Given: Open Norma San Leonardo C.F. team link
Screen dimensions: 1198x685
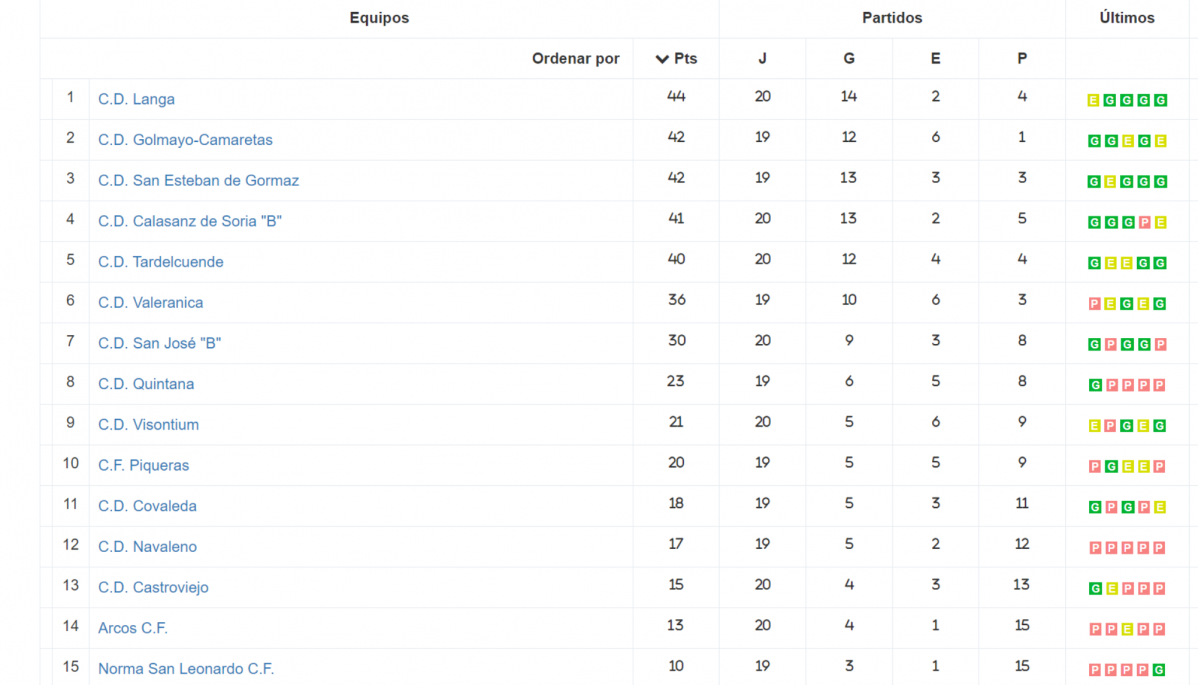Looking at the screenshot, I should coord(186,669).
